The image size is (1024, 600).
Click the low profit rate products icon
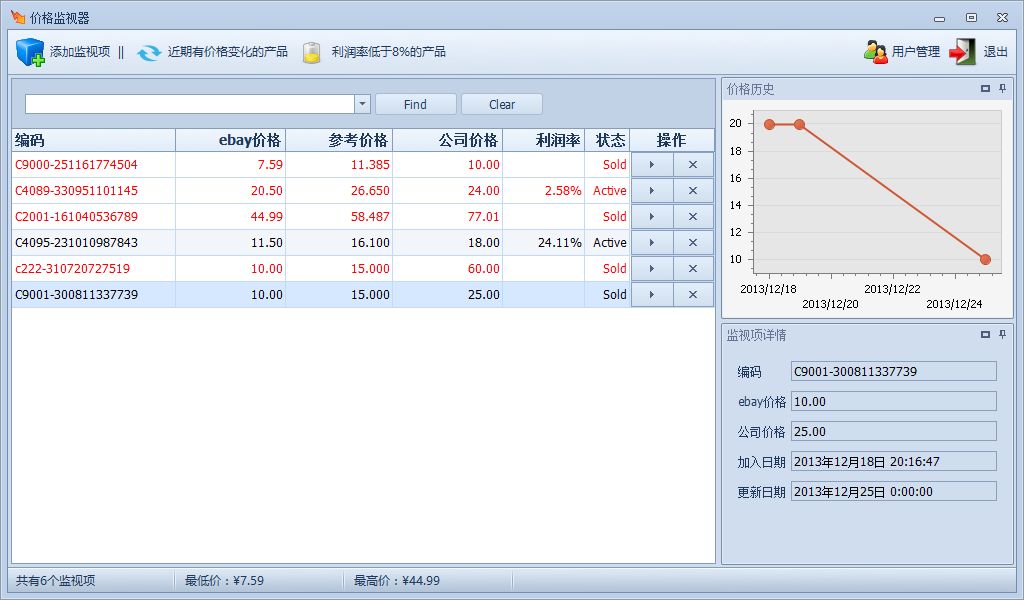(x=312, y=52)
